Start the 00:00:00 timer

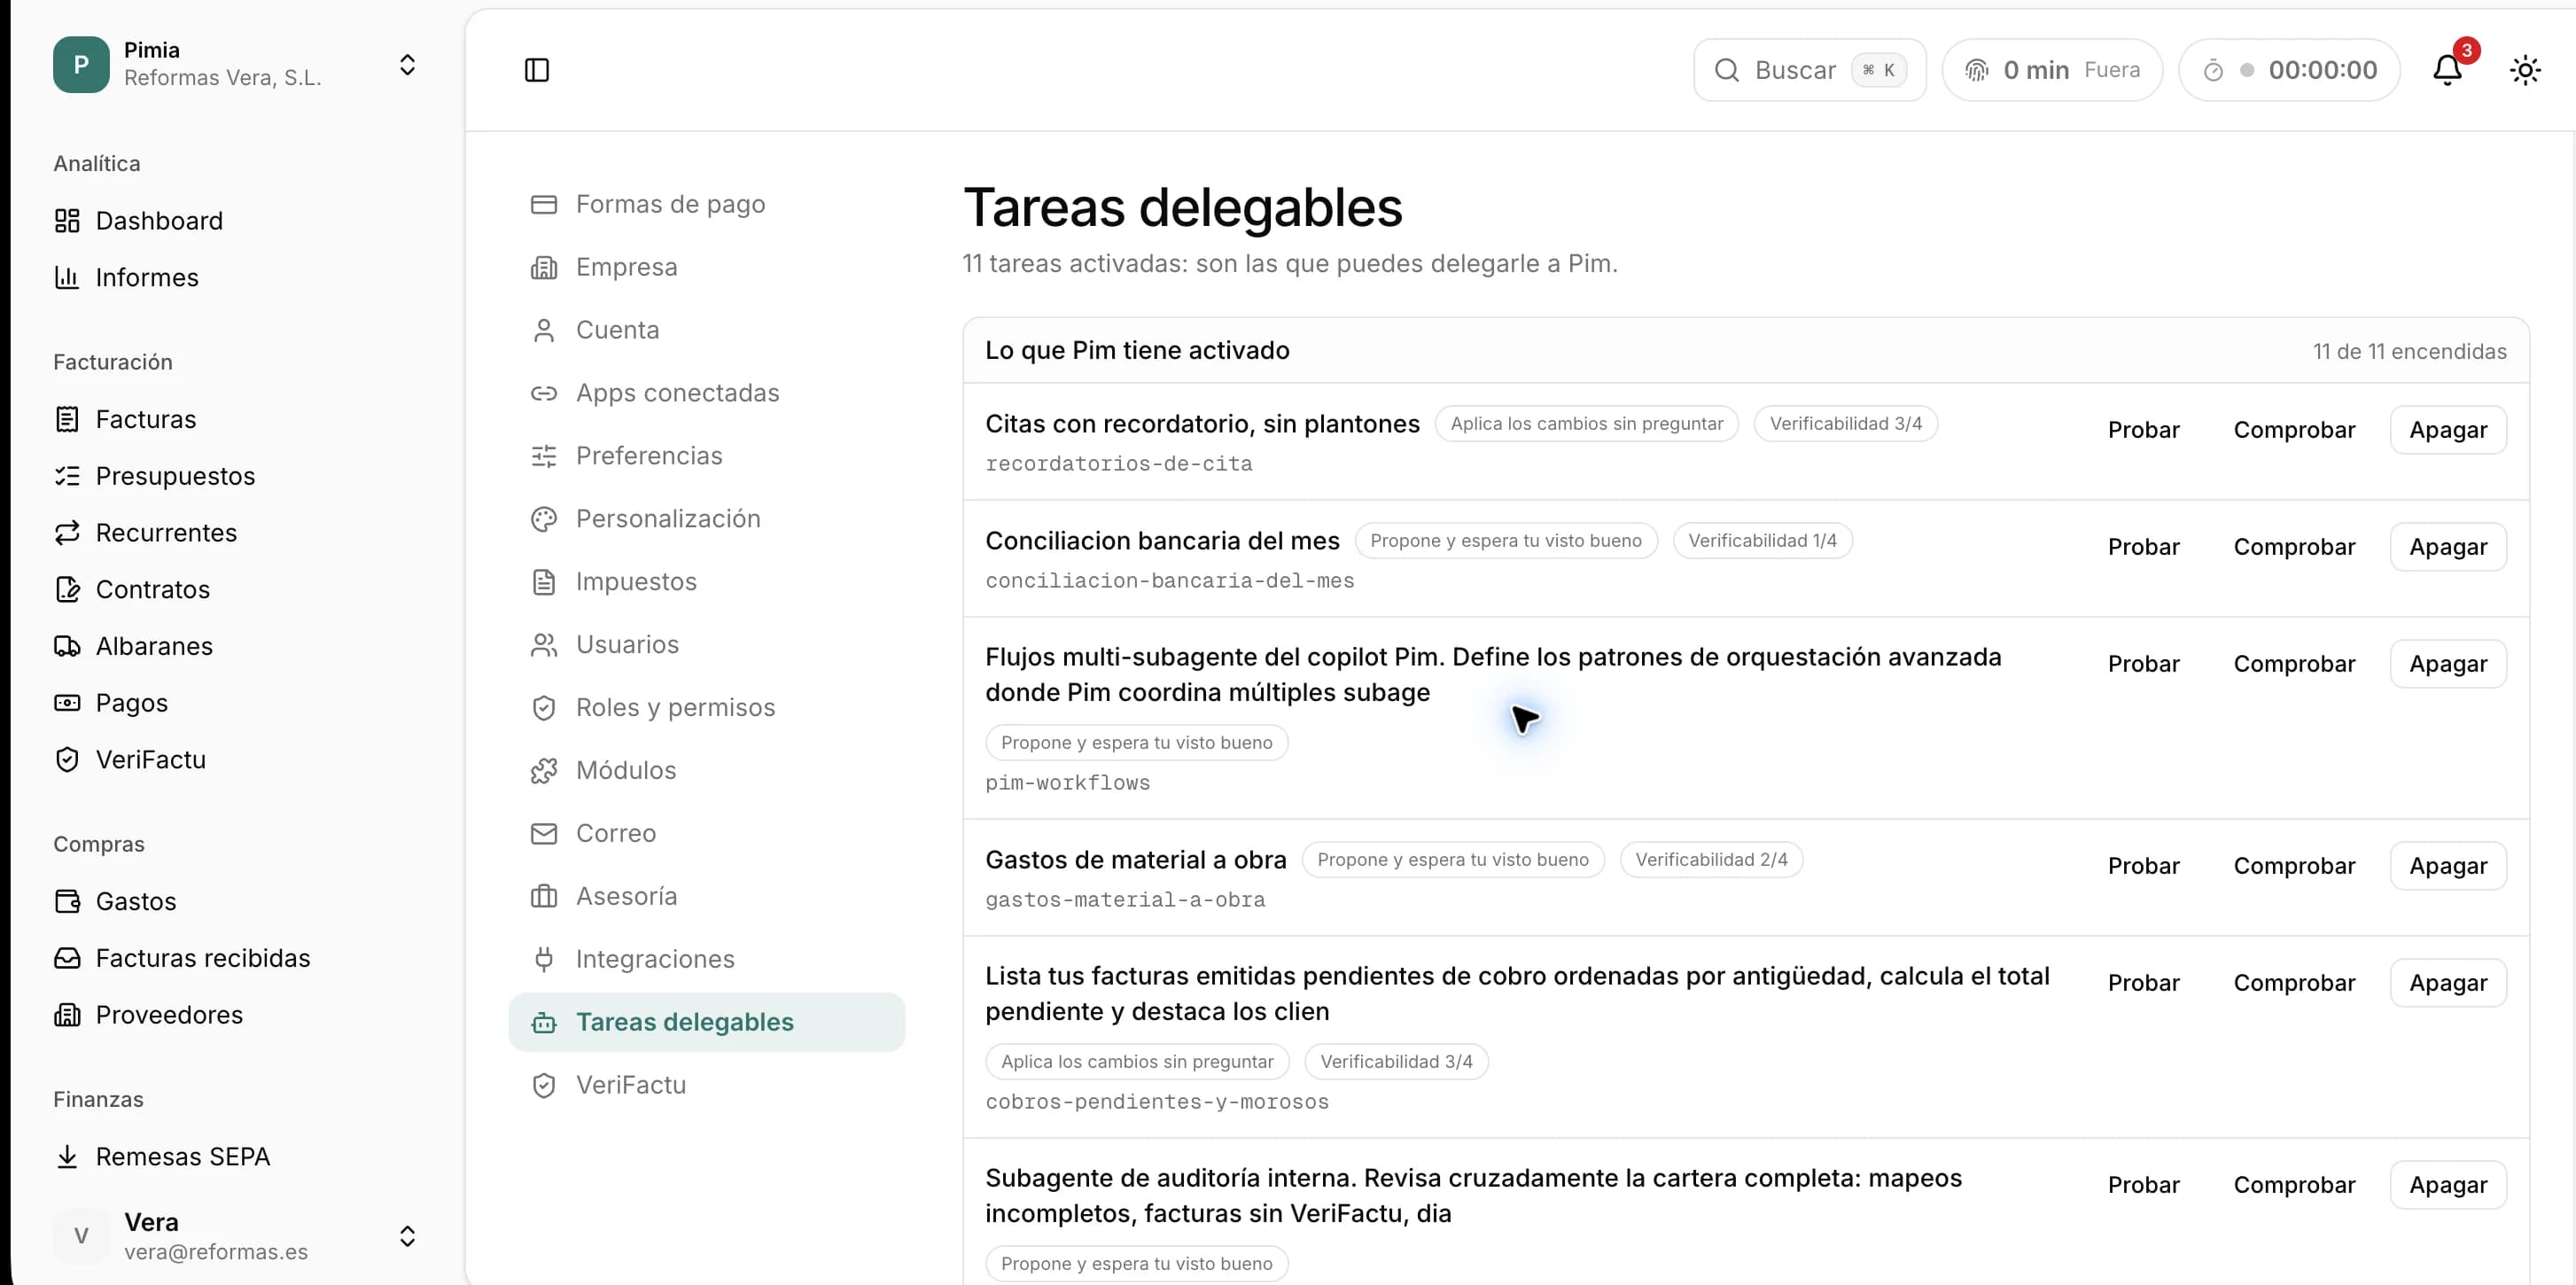click(x=2289, y=70)
